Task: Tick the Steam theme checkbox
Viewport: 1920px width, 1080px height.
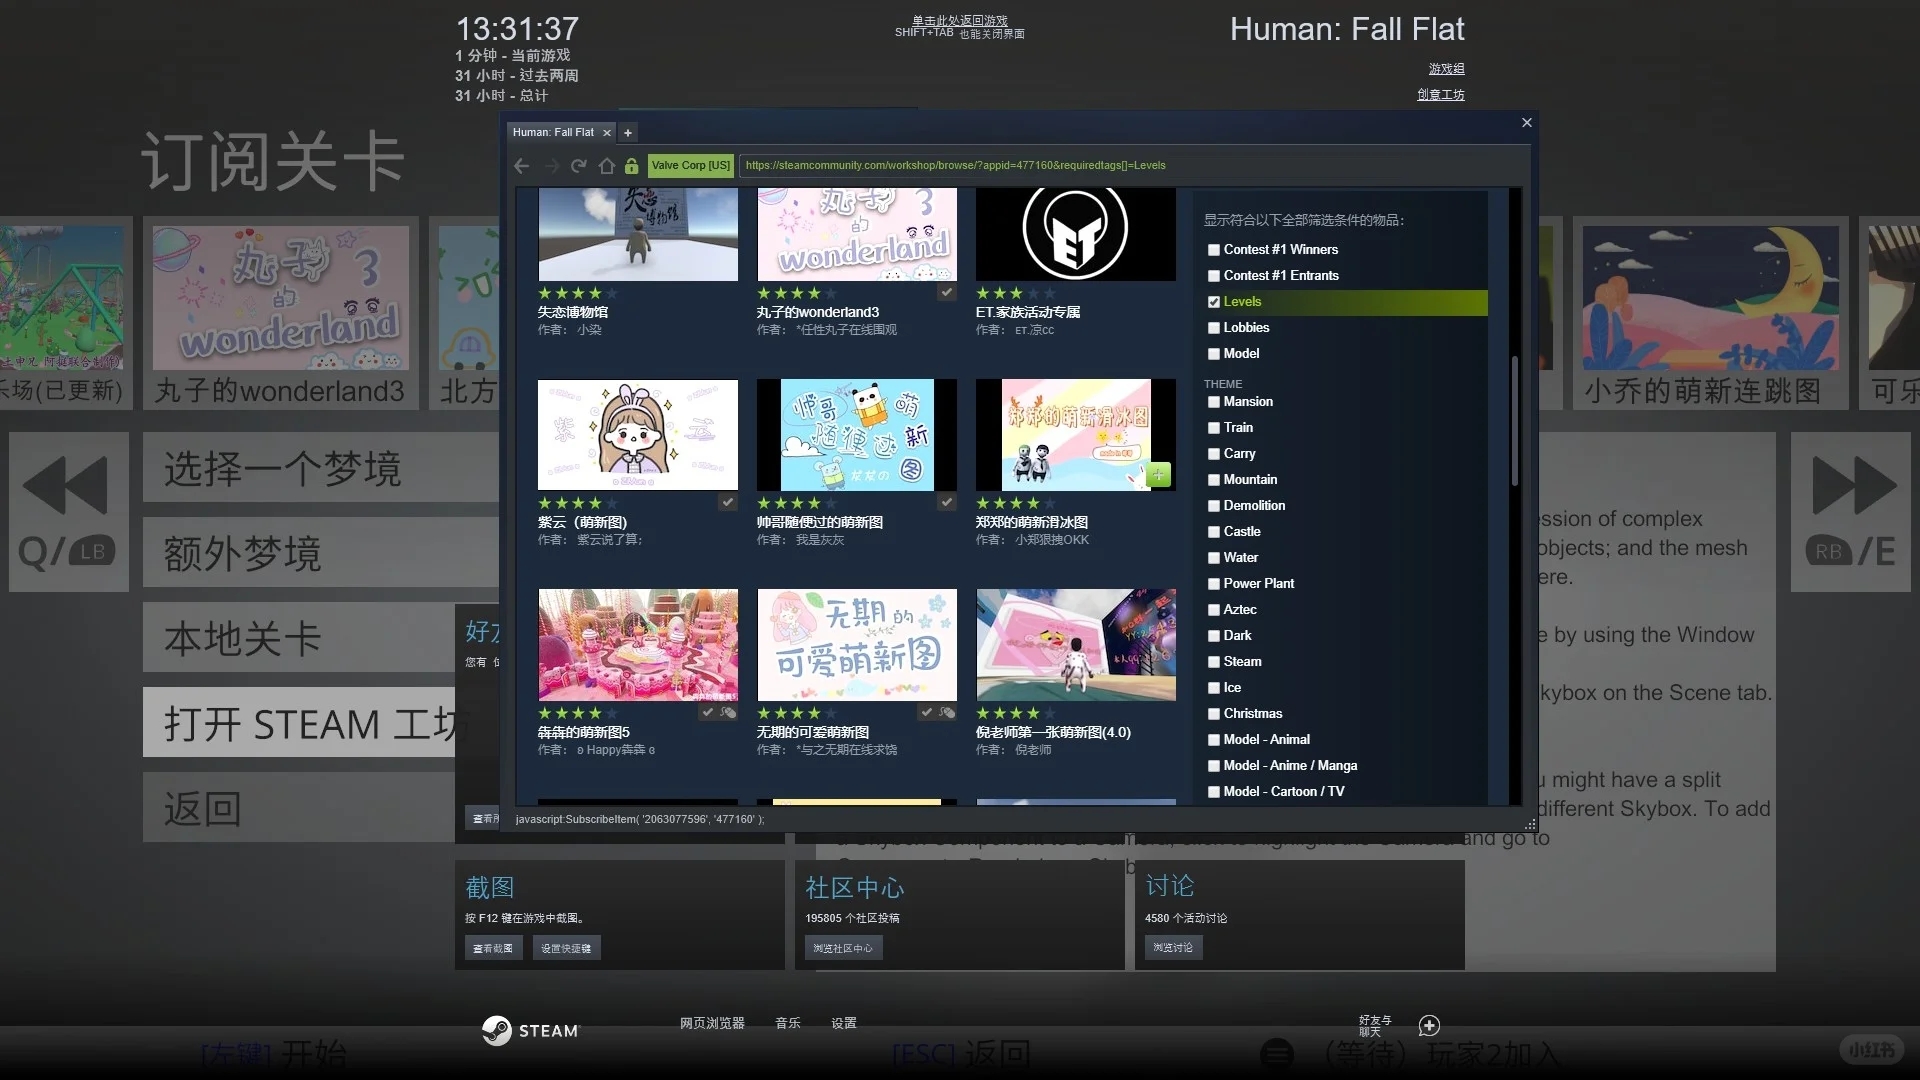Action: pos(1214,662)
